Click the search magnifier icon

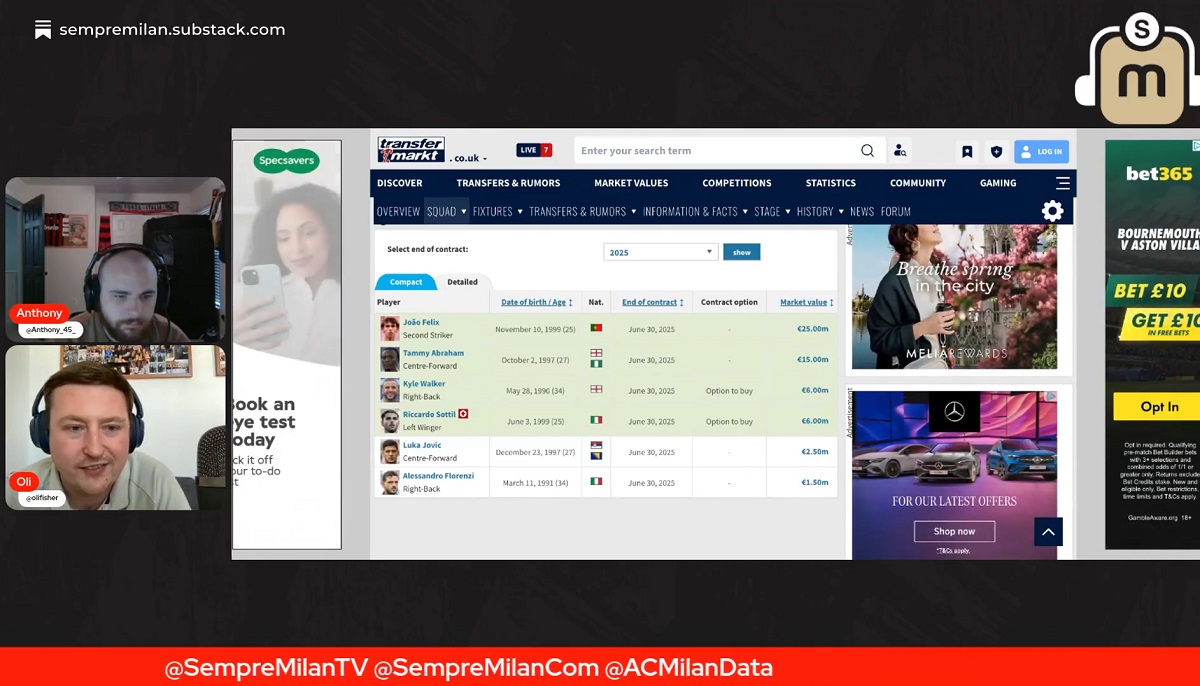867,151
